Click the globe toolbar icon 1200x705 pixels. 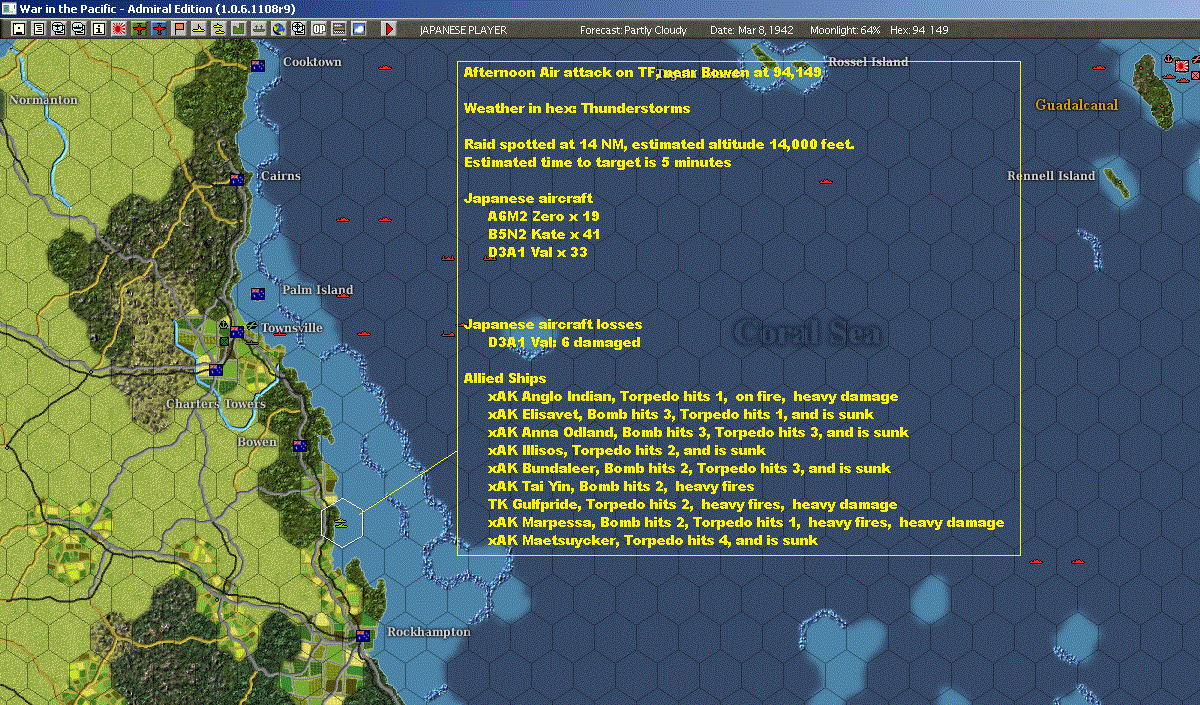(x=279, y=29)
